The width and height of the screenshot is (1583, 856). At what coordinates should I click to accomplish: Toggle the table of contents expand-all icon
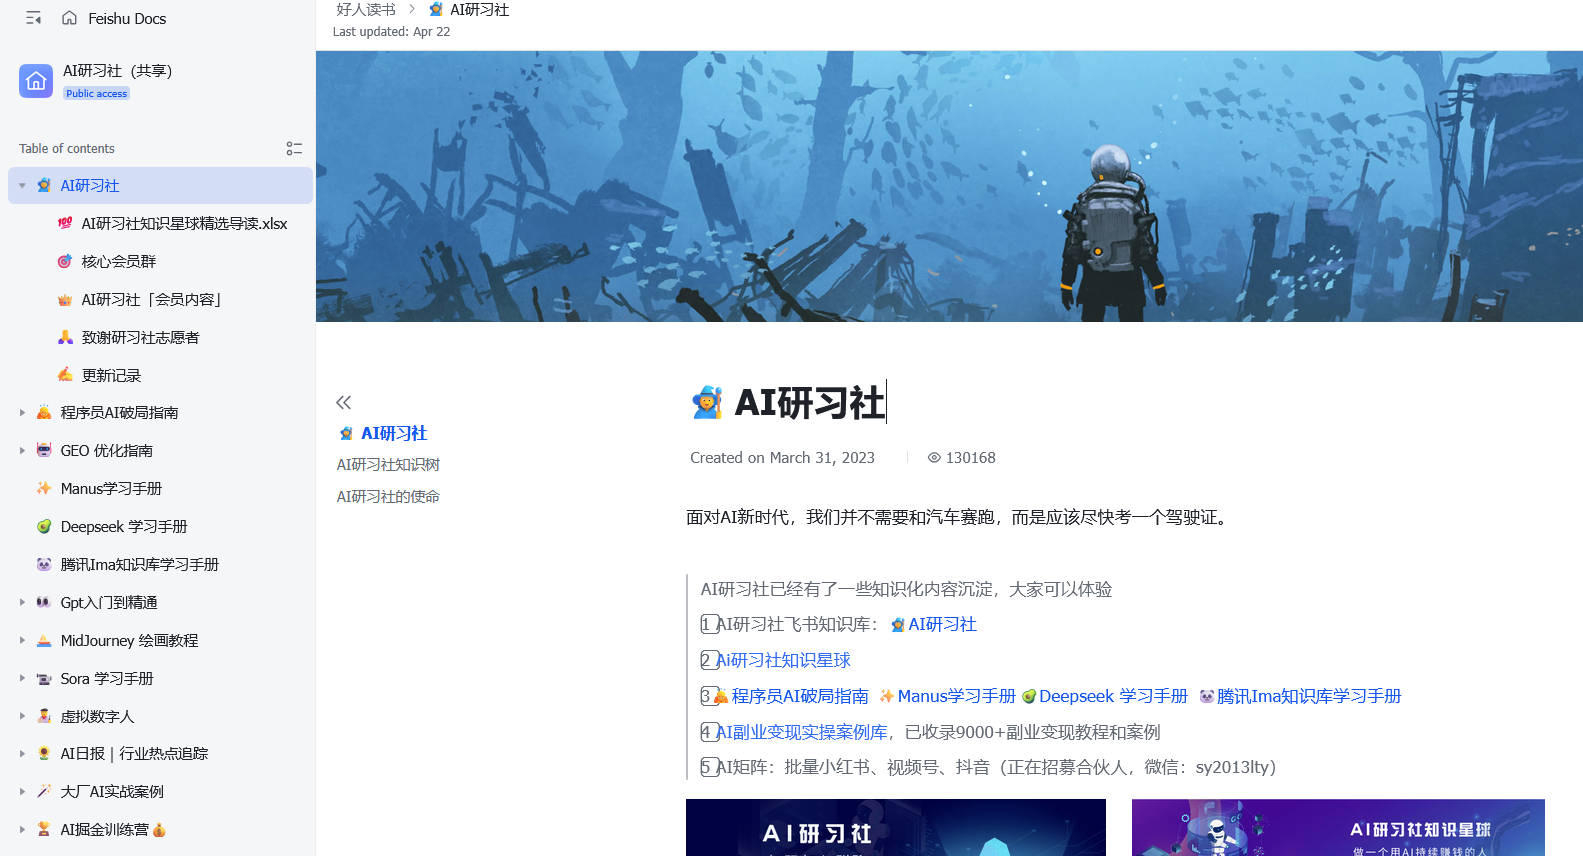[294, 148]
